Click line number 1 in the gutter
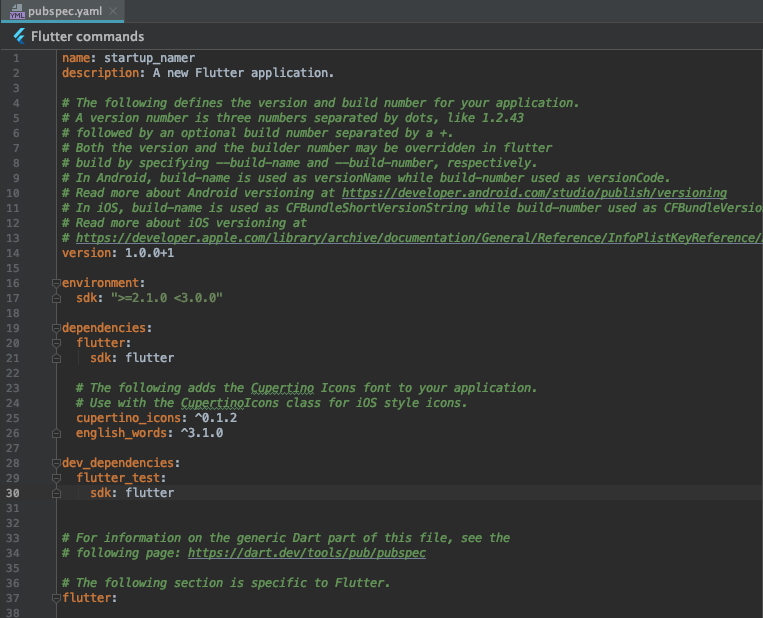 point(16,58)
